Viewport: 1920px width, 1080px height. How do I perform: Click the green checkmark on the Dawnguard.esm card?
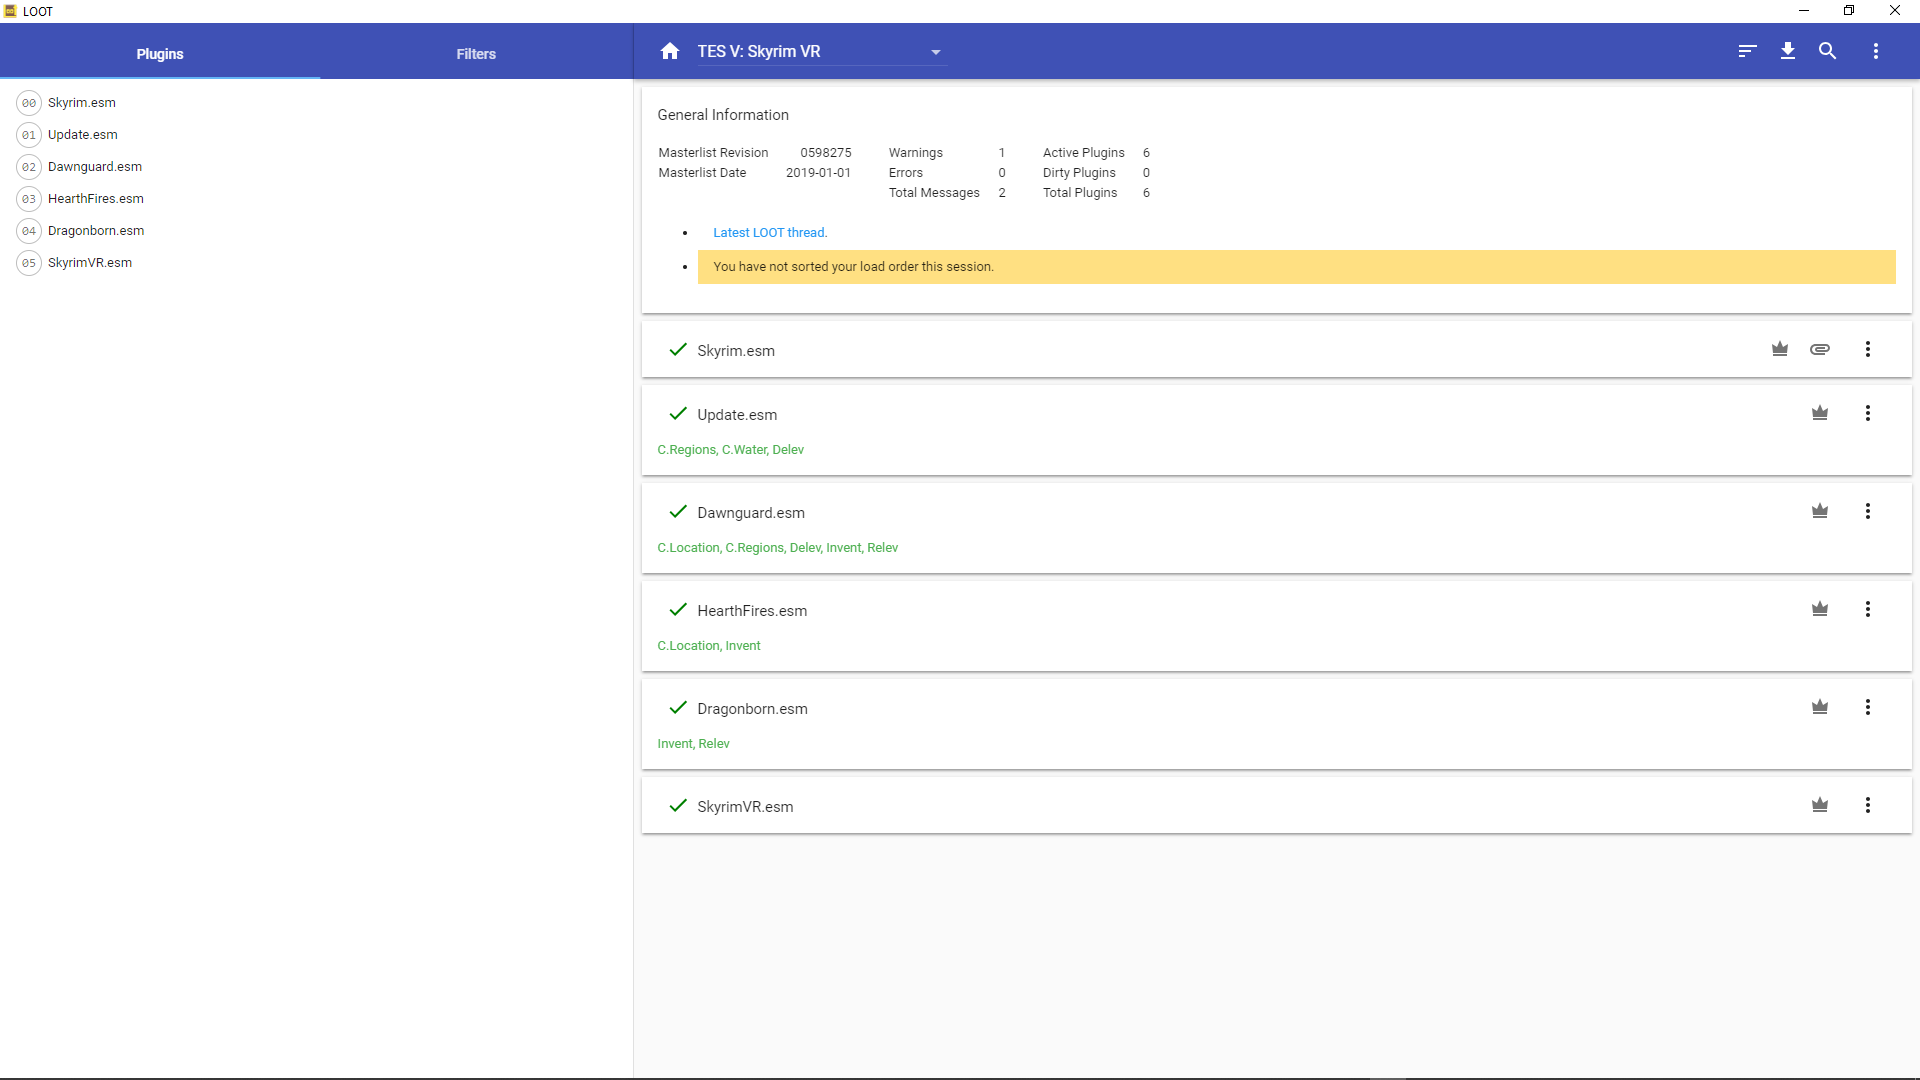click(x=678, y=511)
